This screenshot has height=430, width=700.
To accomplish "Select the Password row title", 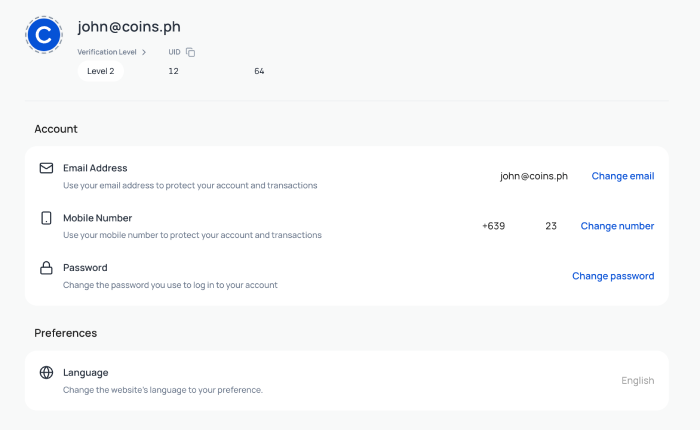I will [x=85, y=268].
